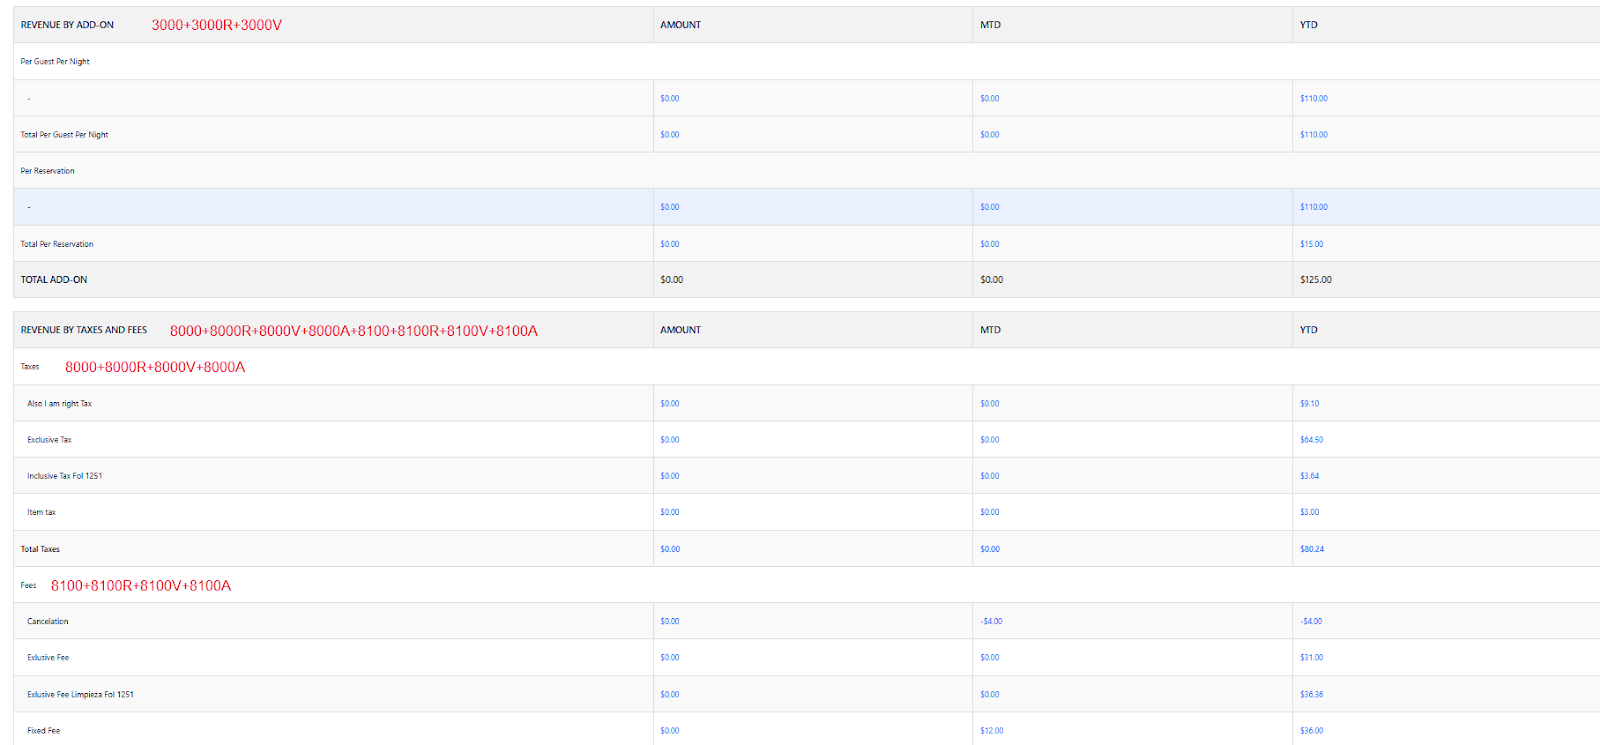Open the $15.00 Total Per Reservation YTD value
The width and height of the screenshot is (1600, 745).
[1311, 244]
